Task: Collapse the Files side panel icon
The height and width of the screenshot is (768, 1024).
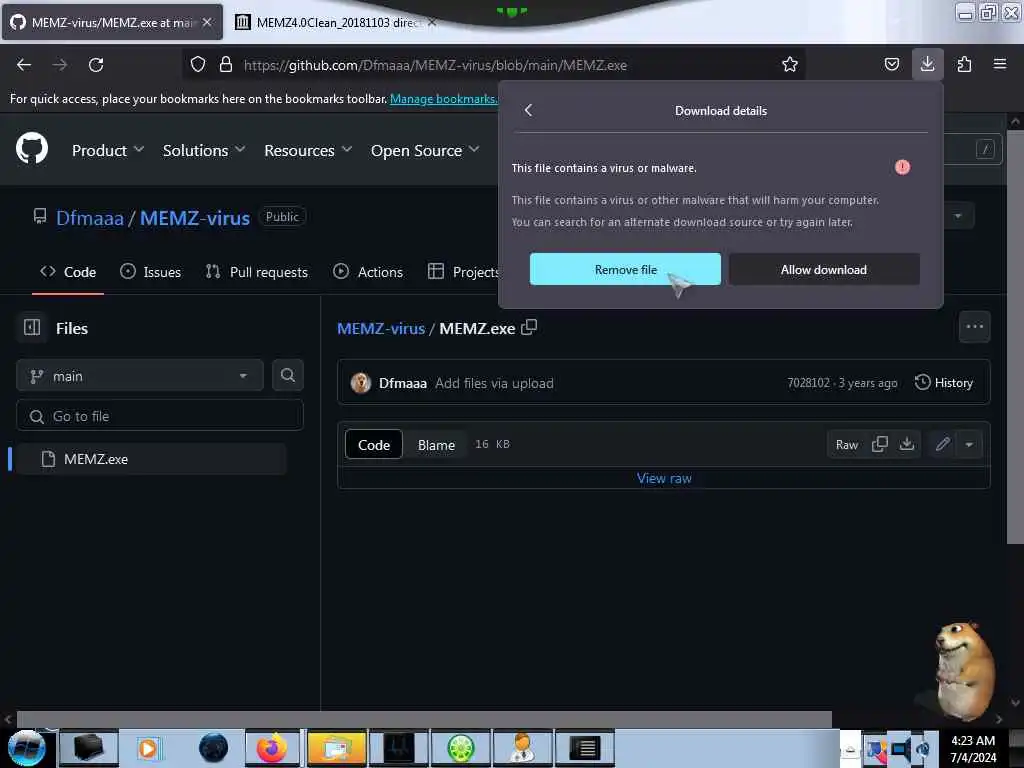Action: [32, 327]
